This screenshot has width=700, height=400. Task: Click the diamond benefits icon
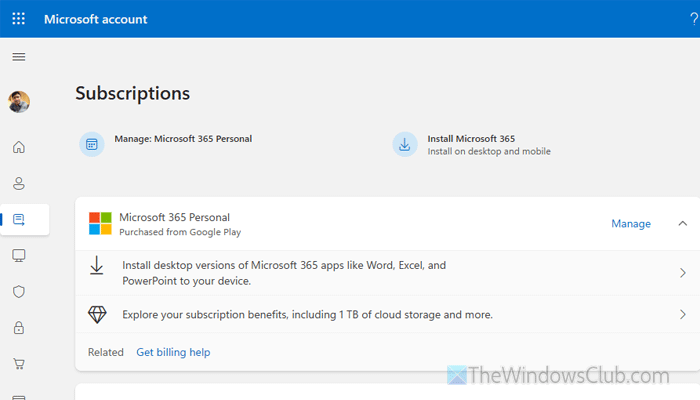[97, 315]
